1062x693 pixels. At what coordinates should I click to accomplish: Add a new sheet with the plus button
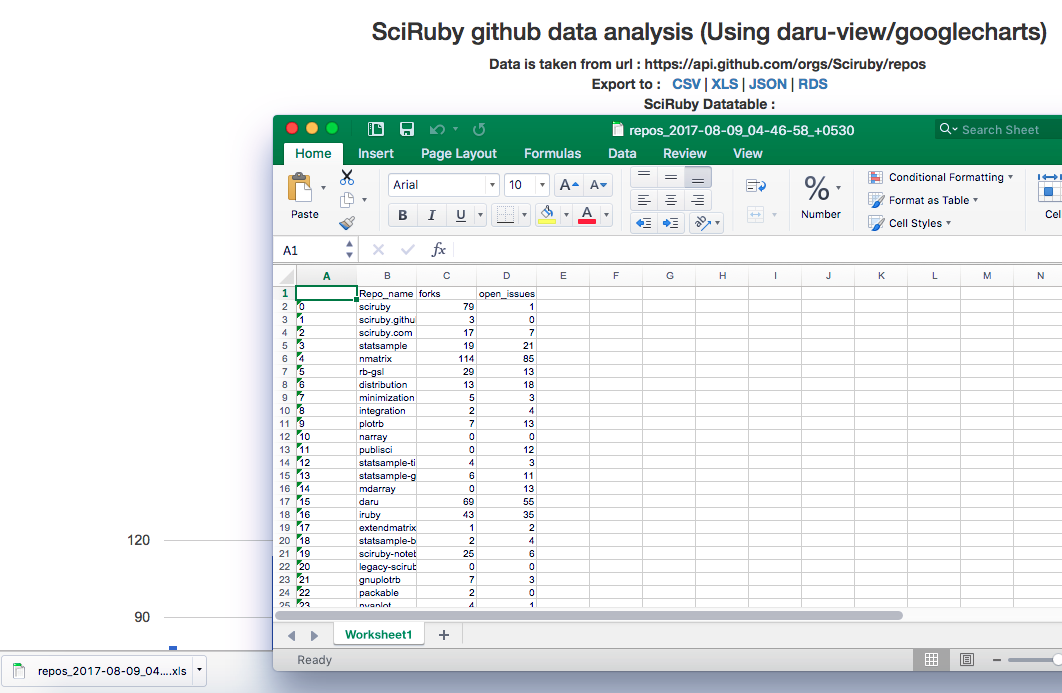point(444,634)
